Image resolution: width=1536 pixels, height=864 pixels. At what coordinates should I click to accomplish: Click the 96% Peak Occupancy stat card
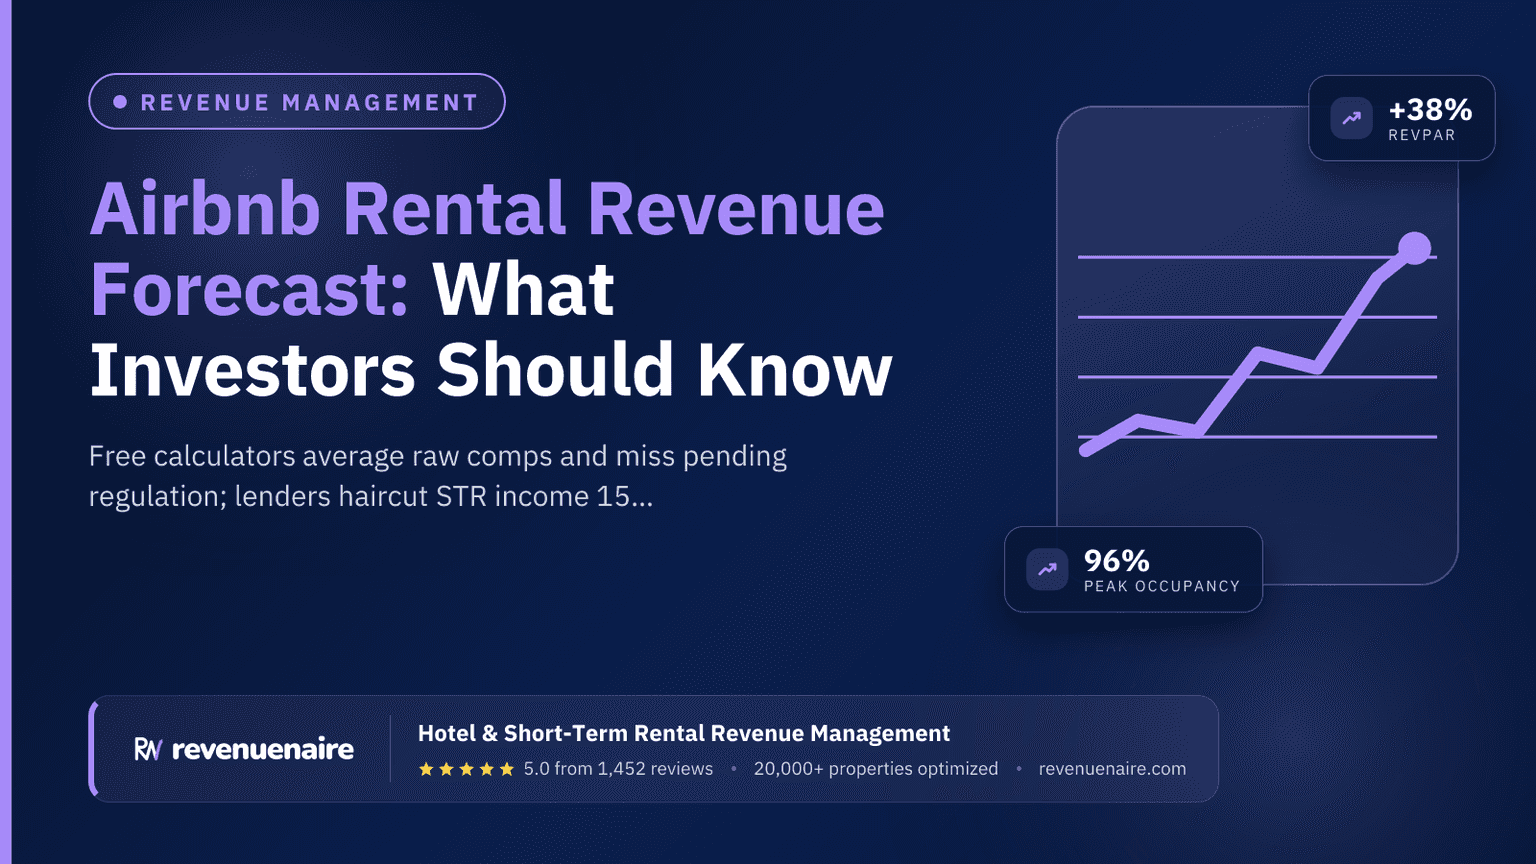click(x=1133, y=569)
